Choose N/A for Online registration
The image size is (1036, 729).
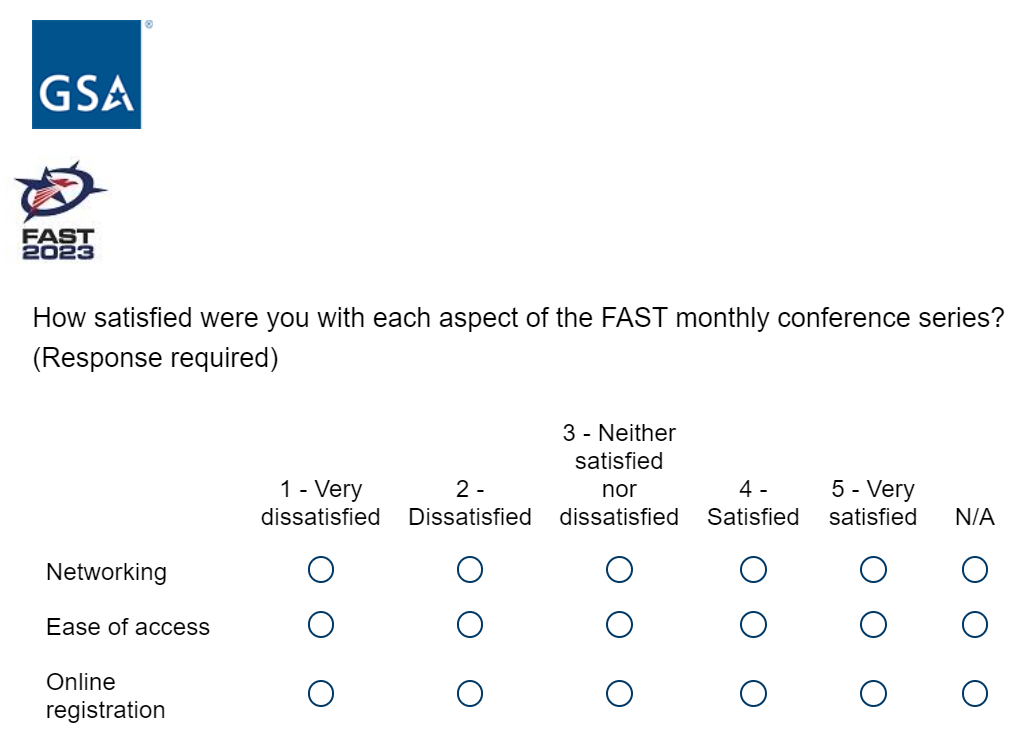975,694
